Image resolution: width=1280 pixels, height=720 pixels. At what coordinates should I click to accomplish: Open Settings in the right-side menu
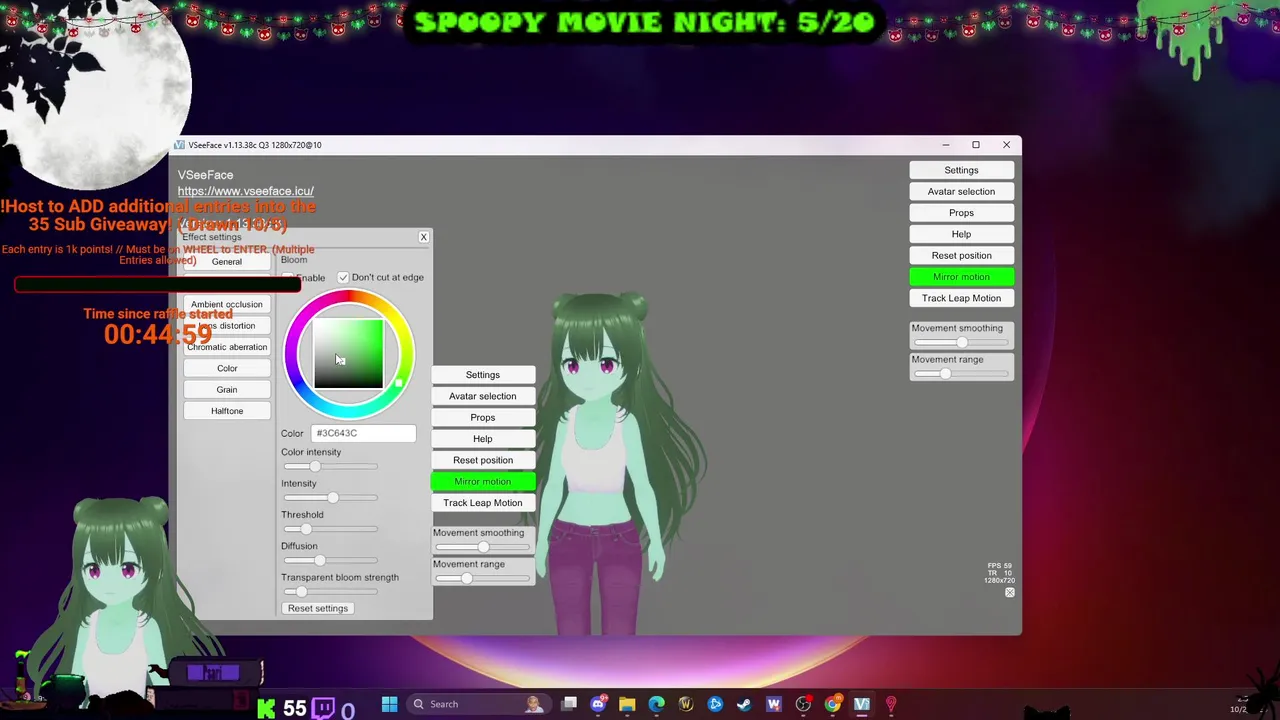(961, 170)
